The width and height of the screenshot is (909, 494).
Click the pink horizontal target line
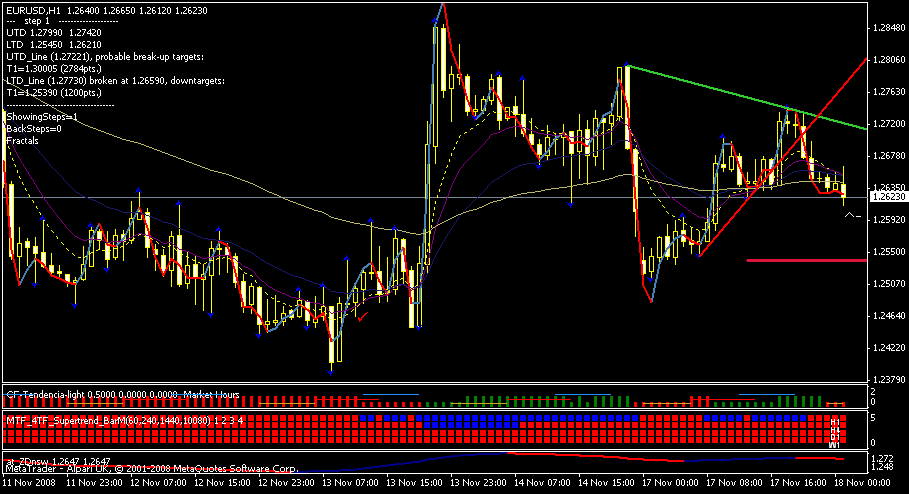806,260
